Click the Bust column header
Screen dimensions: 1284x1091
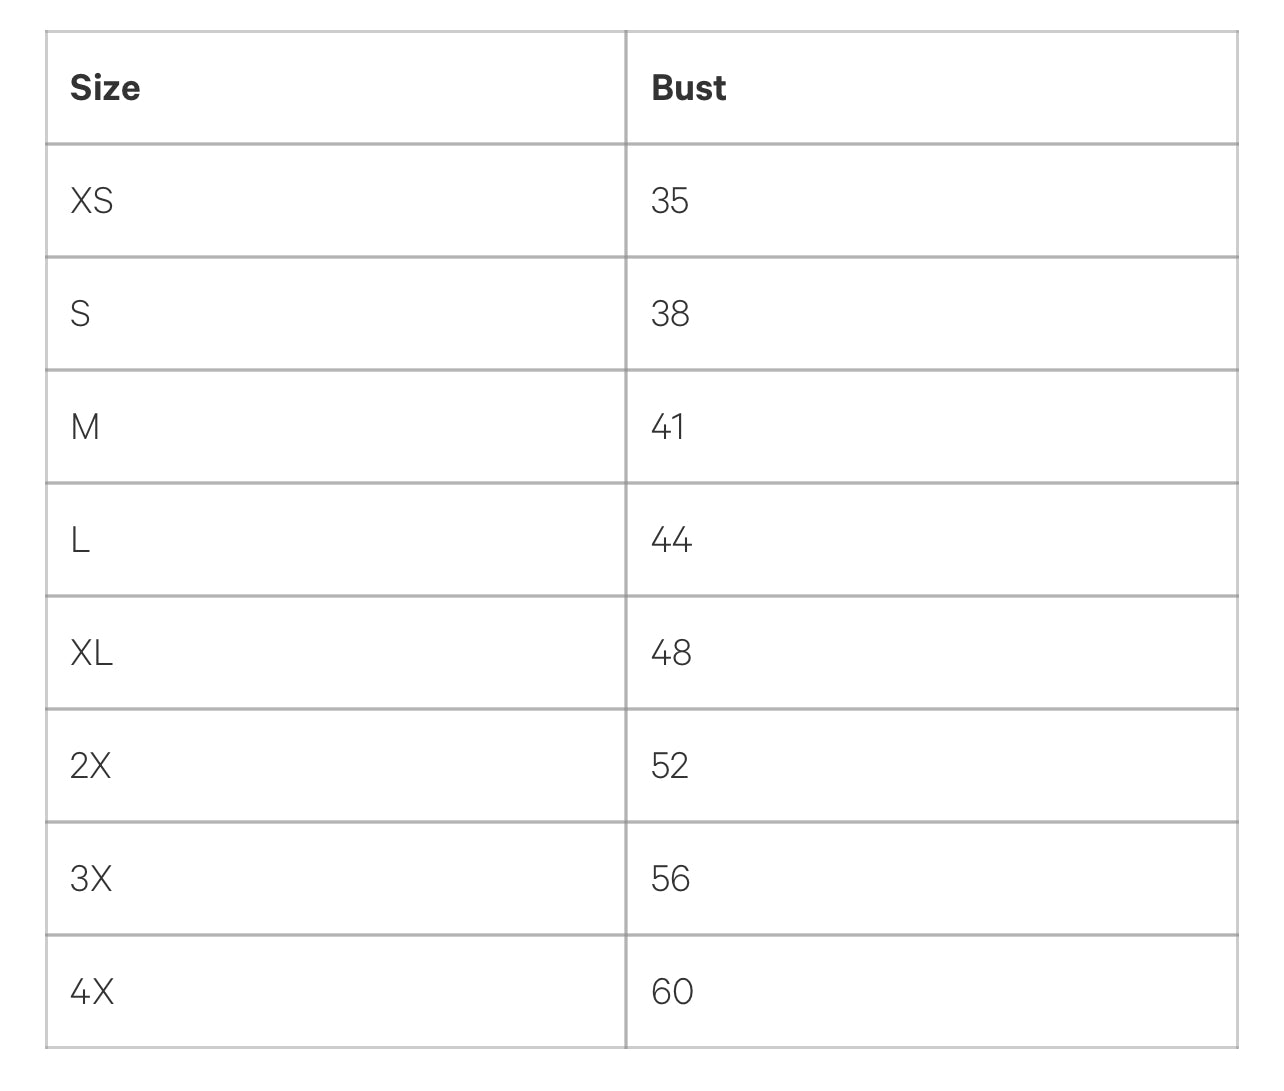[688, 88]
